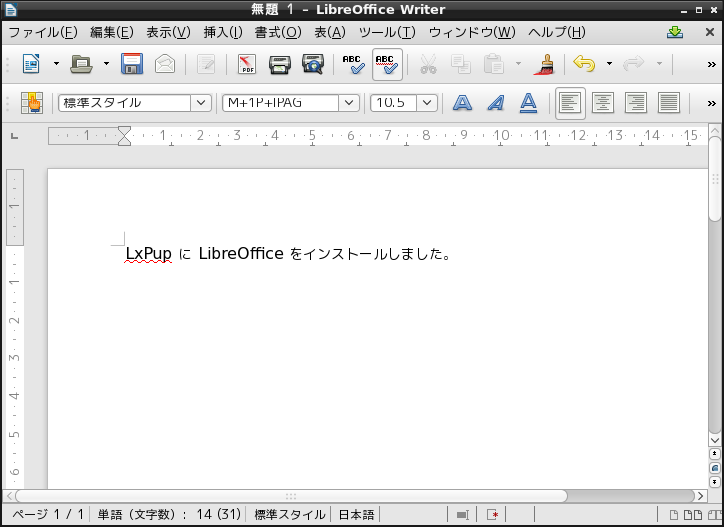Click the word count status 14 (31)
The width and height of the screenshot is (724, 527).
[x=219, y=515]
